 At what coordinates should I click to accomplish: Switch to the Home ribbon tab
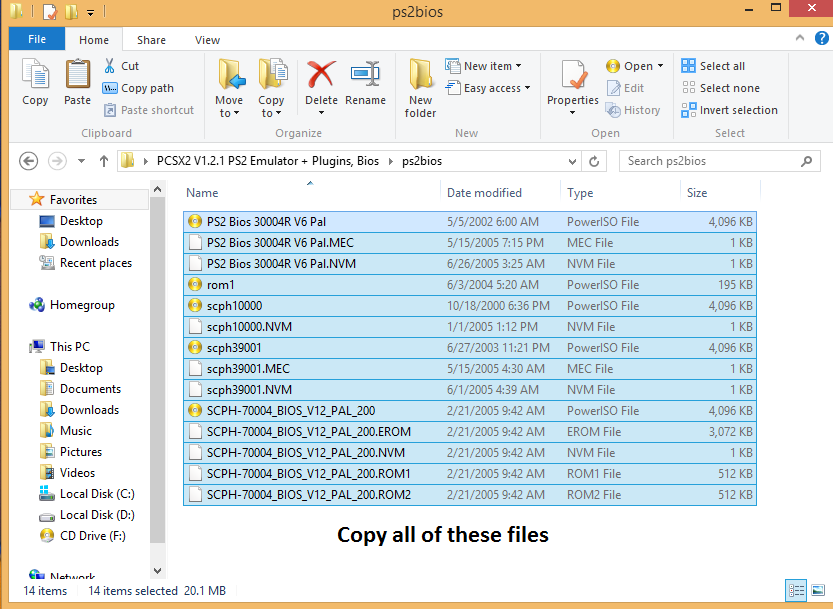point(94,40)
